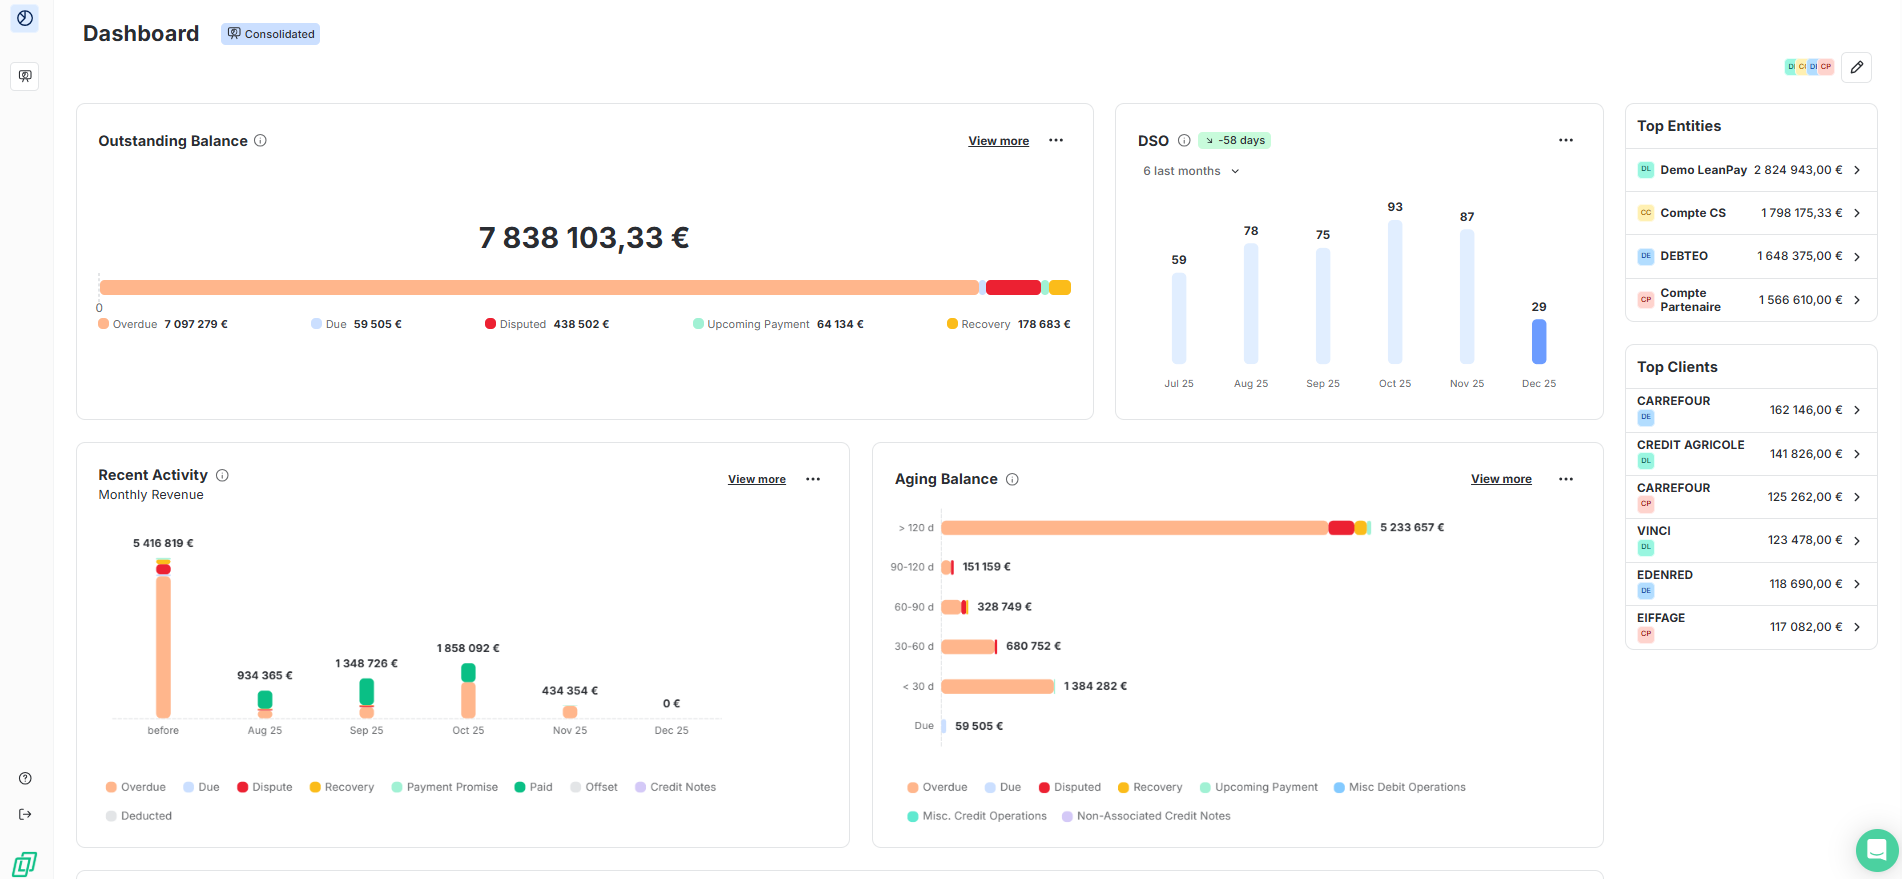1902x879 pixels.
Task: Open the presentation icon in the left sidebar
Action: click(25, 76)
